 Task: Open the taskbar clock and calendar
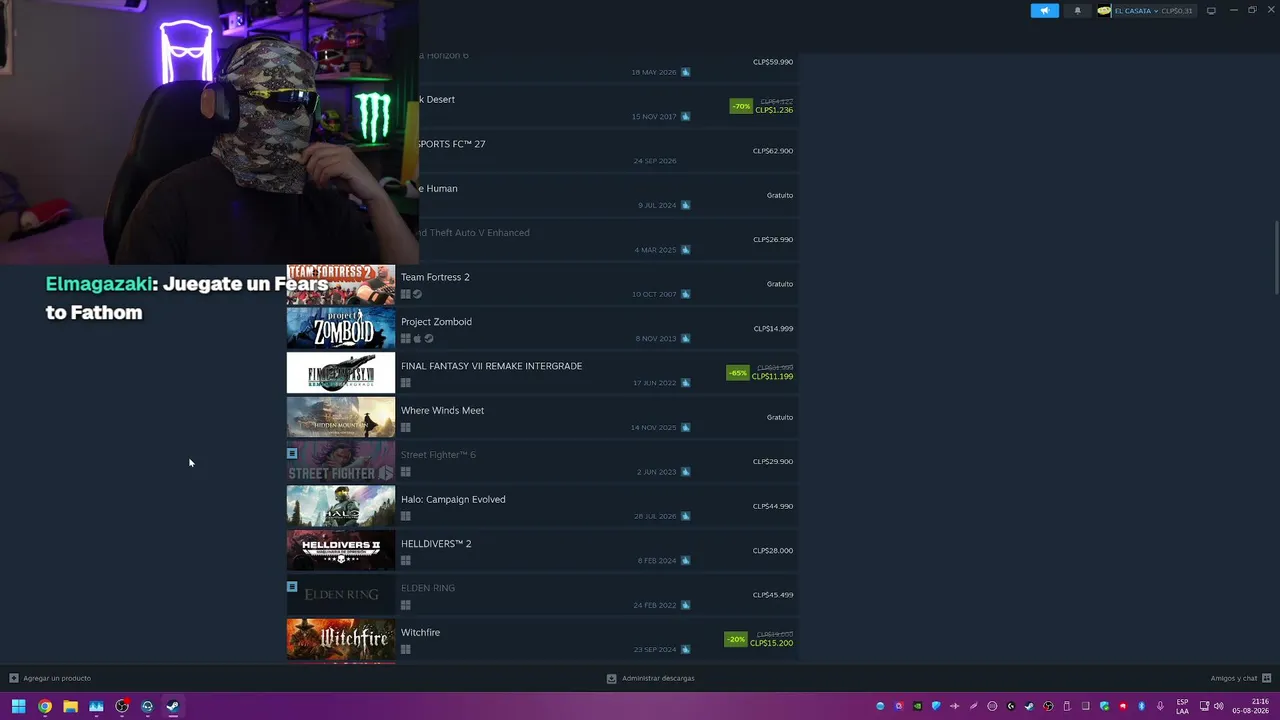[1250, 706]
